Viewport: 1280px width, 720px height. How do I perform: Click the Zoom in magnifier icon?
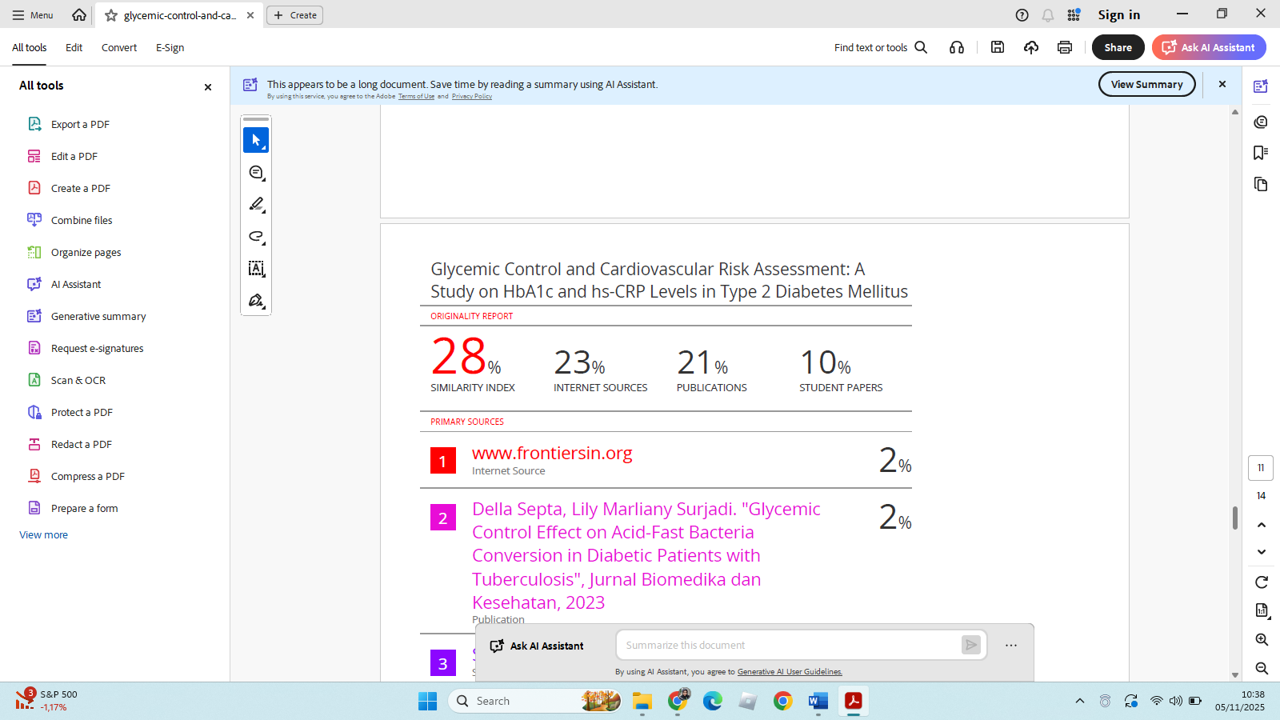1261,640
